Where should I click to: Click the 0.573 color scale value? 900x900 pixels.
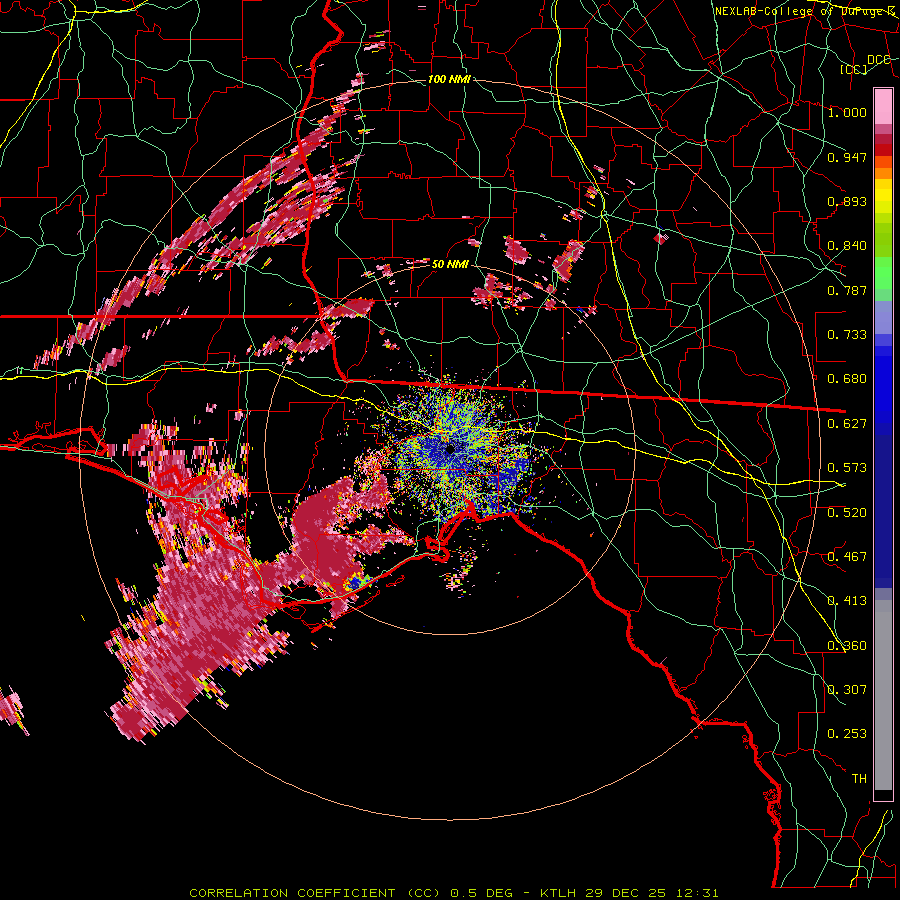click(847, 468)
